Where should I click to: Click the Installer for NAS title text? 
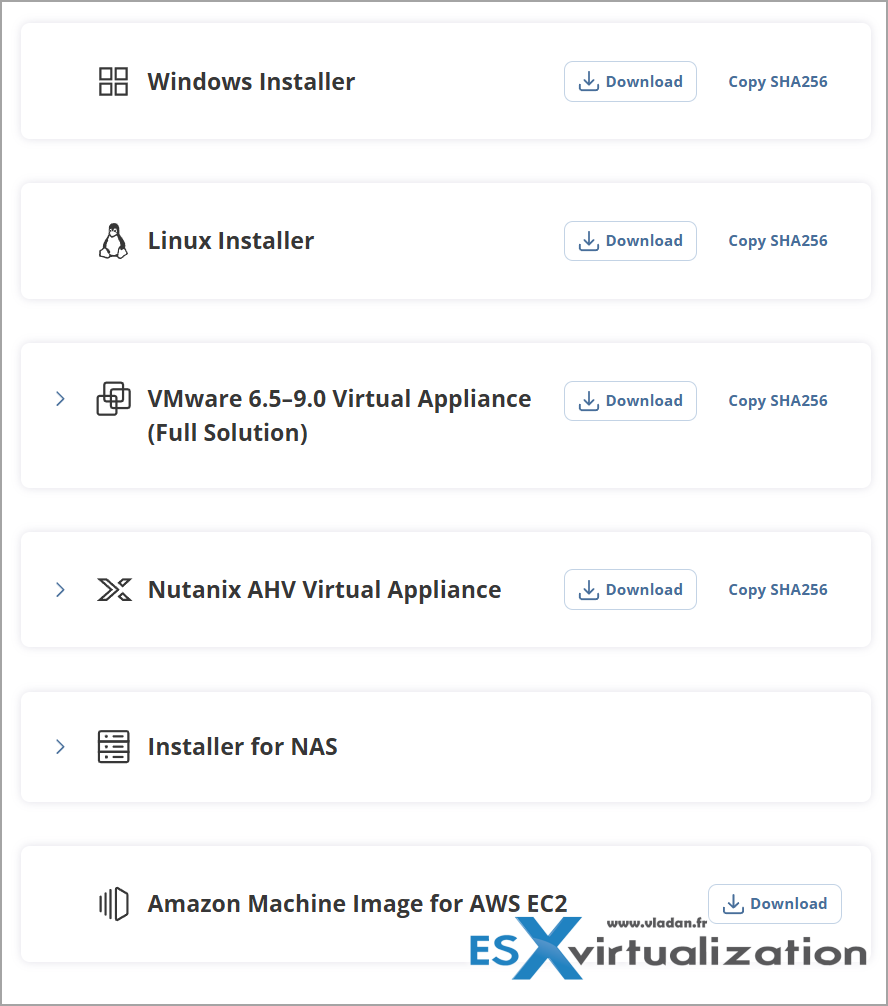[242, 747]
